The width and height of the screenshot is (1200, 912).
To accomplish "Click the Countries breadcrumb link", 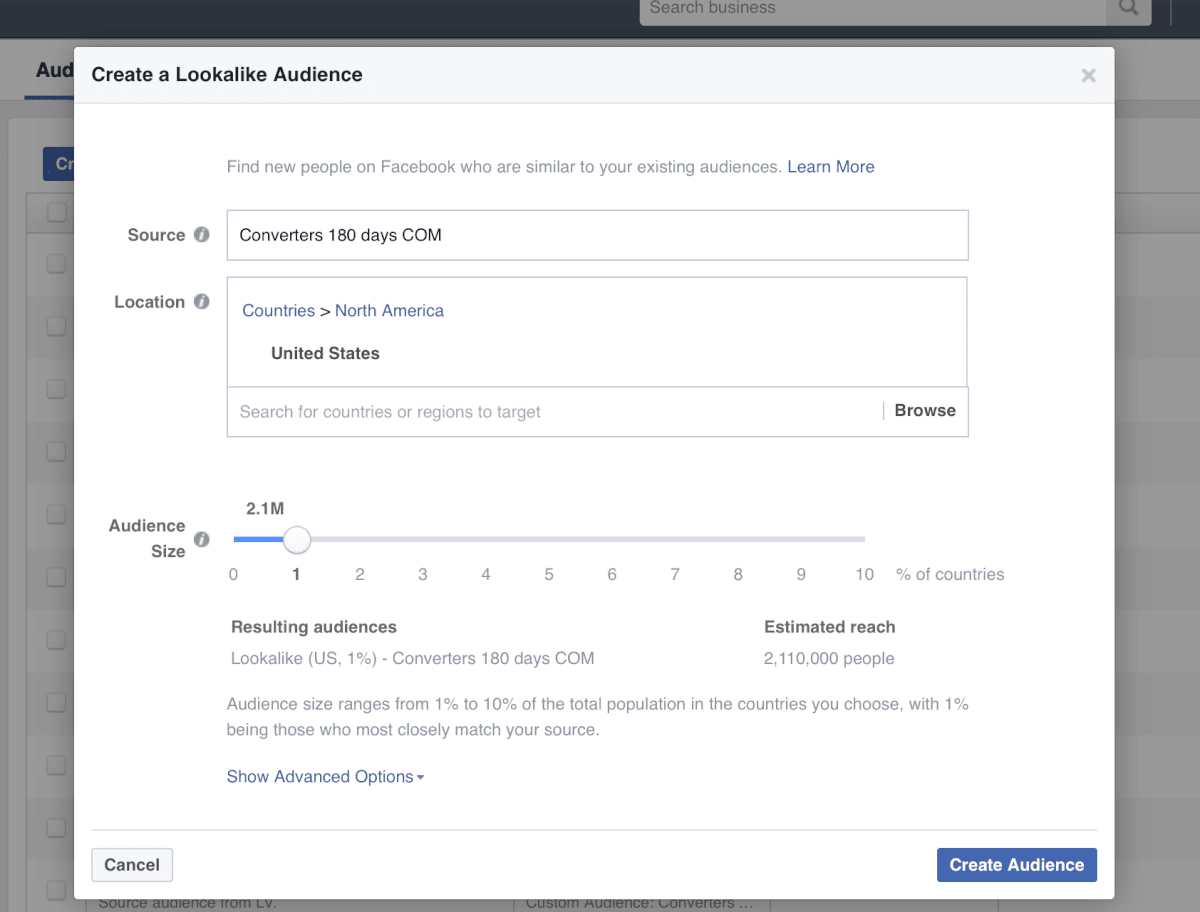I will click(x=278, y=311).
